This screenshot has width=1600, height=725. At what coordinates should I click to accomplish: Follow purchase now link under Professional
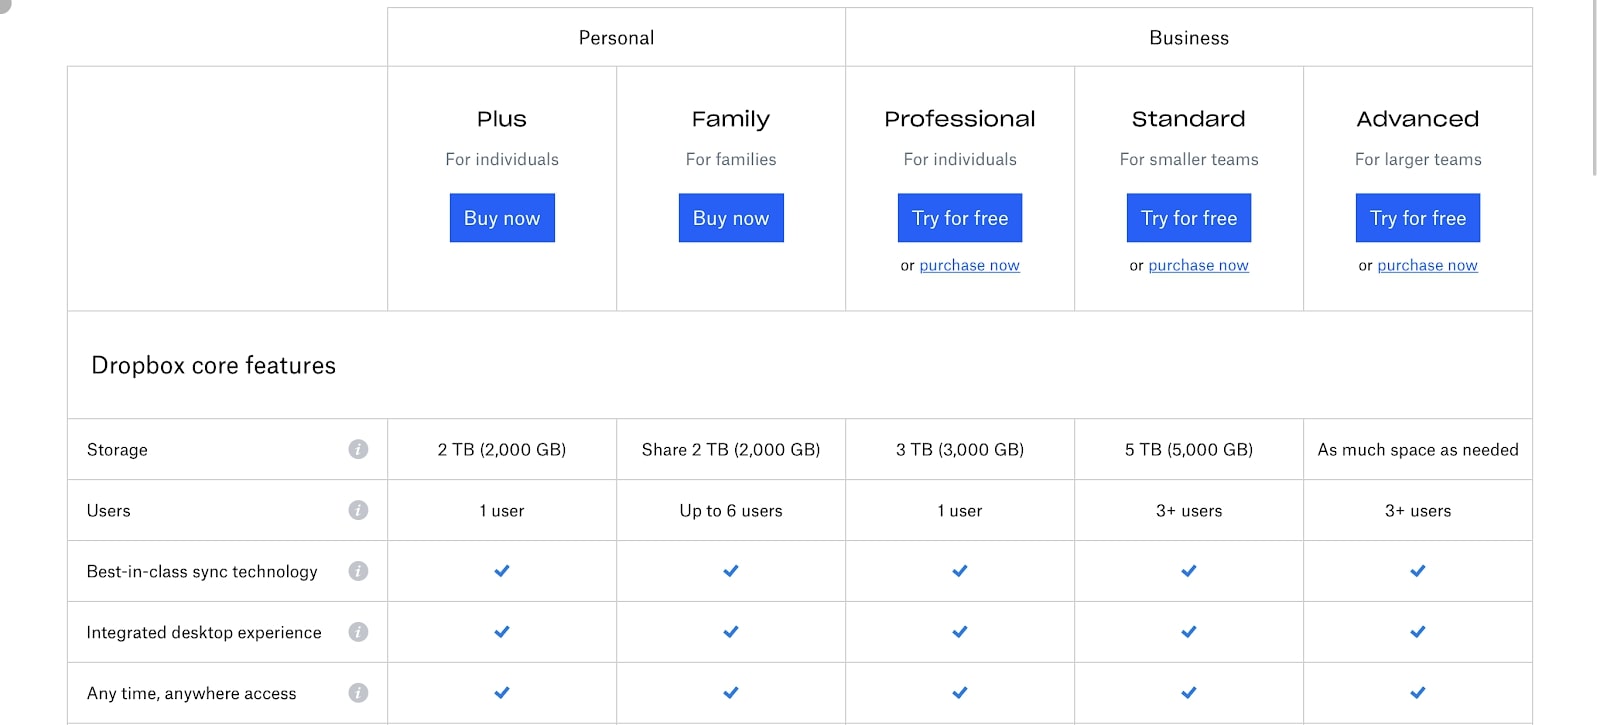point(969,265)
